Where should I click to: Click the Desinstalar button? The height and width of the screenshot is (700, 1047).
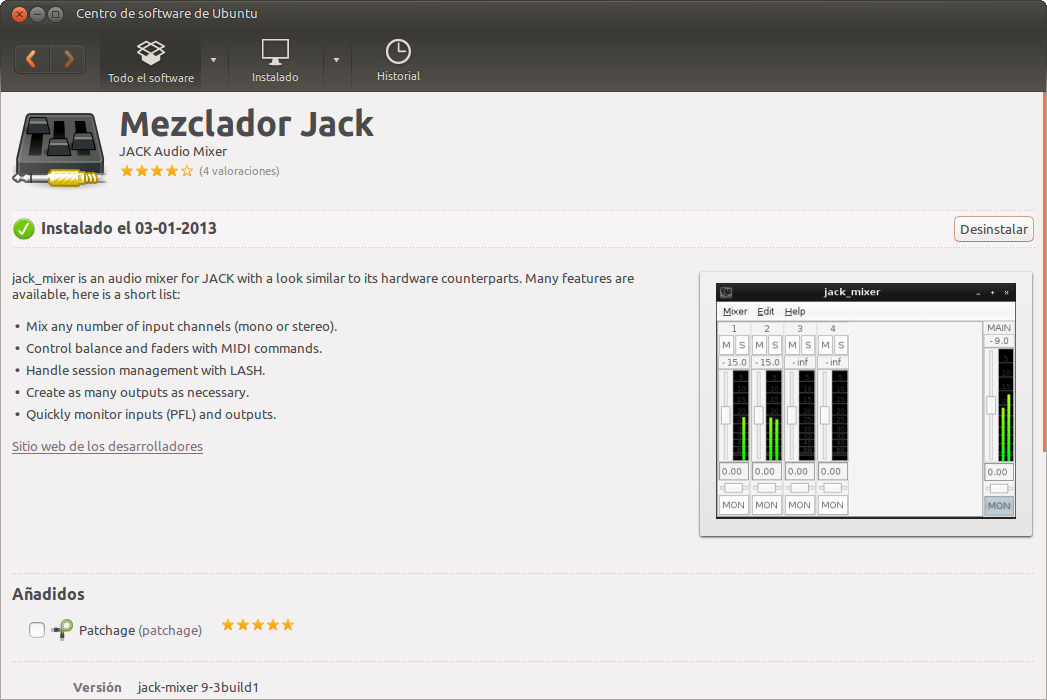[x=993, y=228]
